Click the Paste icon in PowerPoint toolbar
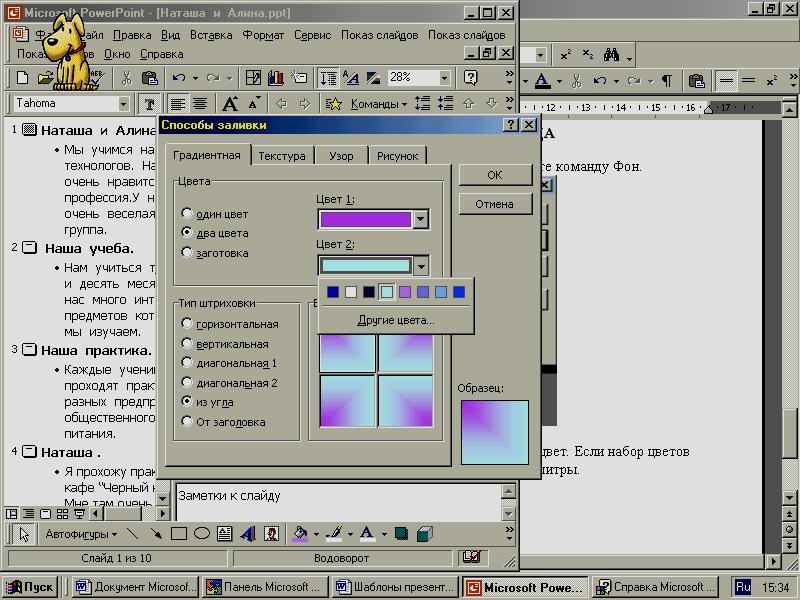 [149, 78]
